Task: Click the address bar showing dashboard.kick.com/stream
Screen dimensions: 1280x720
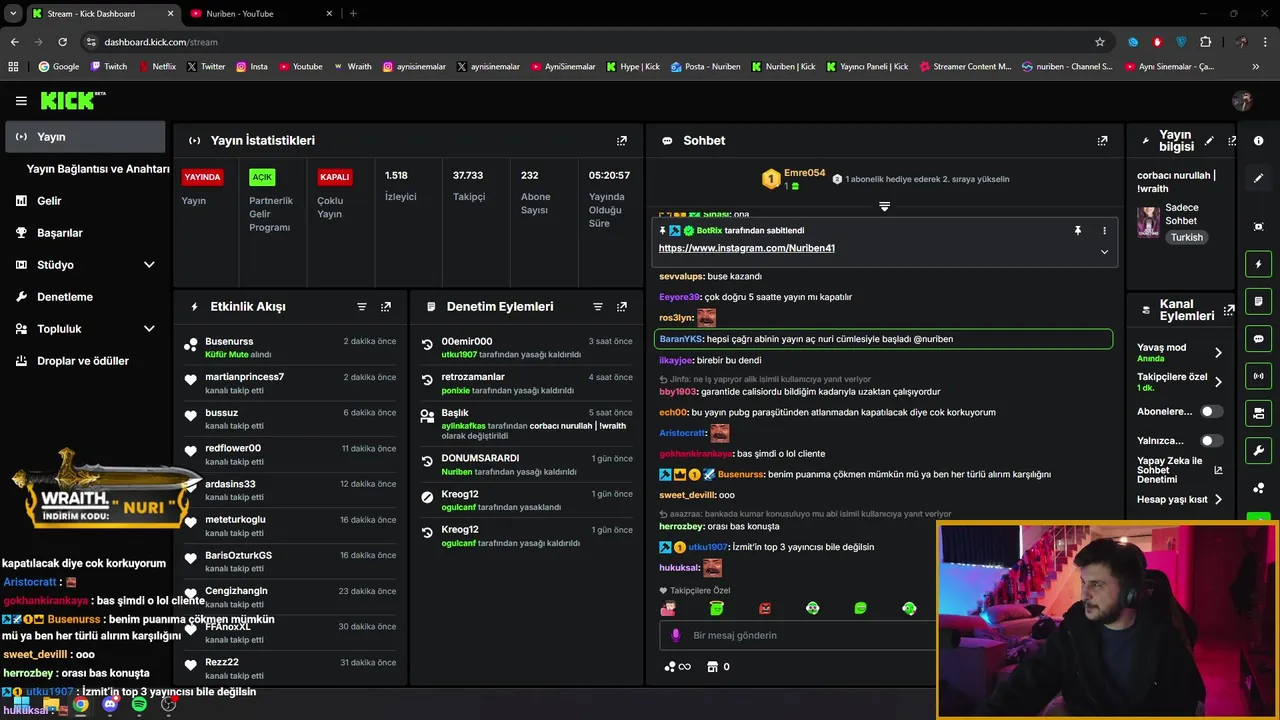Action: [x=590, y=42]
